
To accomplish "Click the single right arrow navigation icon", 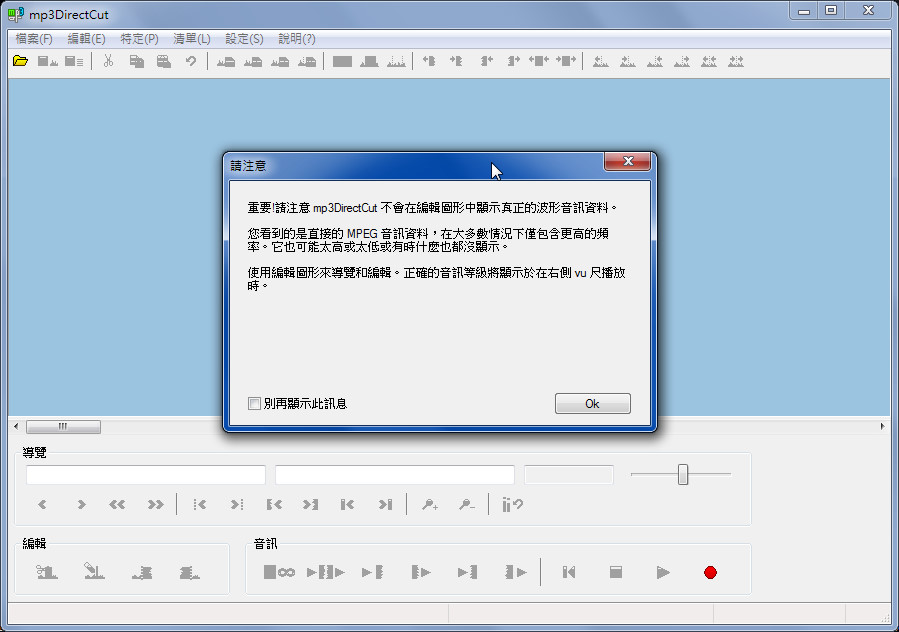I will (x=81, y=505).
